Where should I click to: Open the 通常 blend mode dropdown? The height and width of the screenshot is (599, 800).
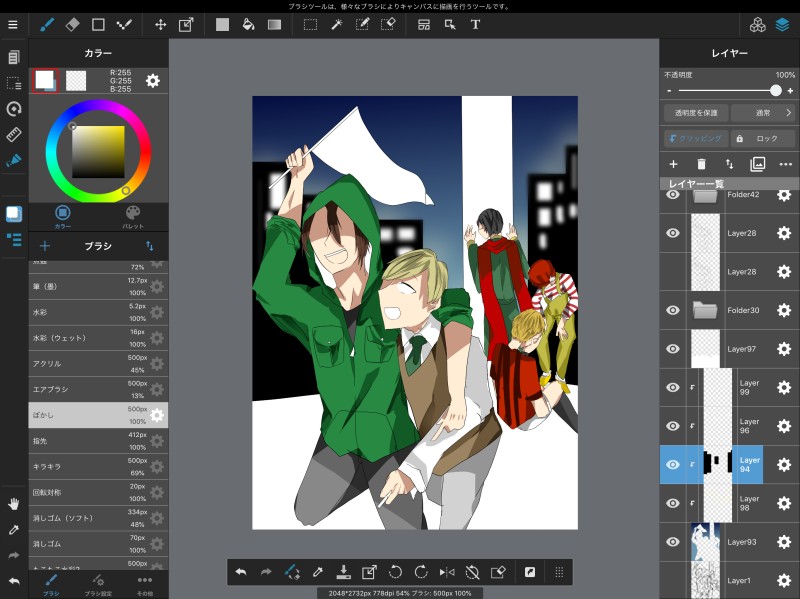click(763, 113)
